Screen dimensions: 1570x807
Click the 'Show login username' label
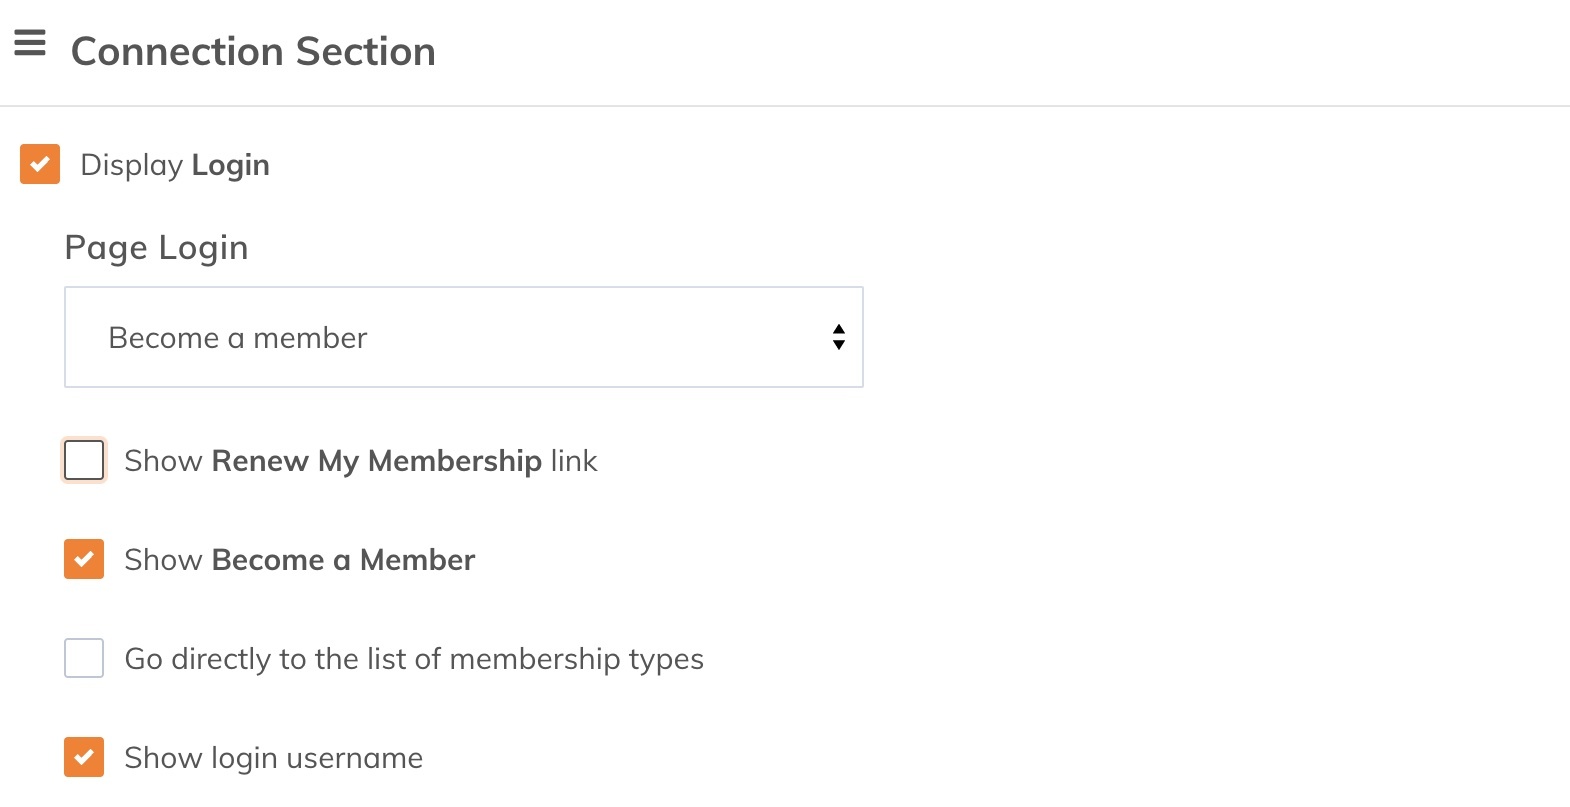click(x=273, y=758)
